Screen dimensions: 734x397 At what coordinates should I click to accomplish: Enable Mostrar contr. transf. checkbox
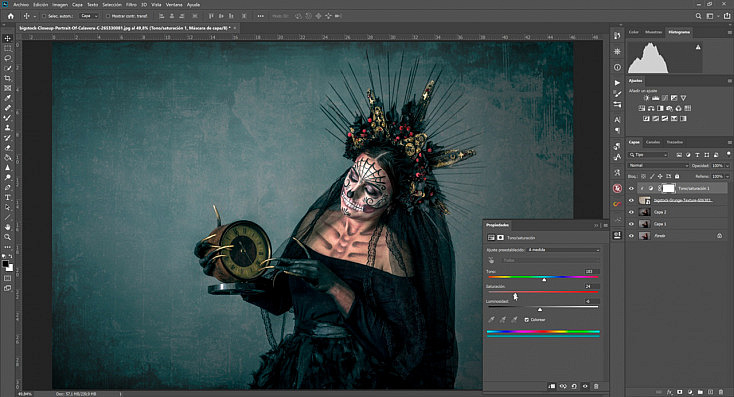tap(108, 16)
